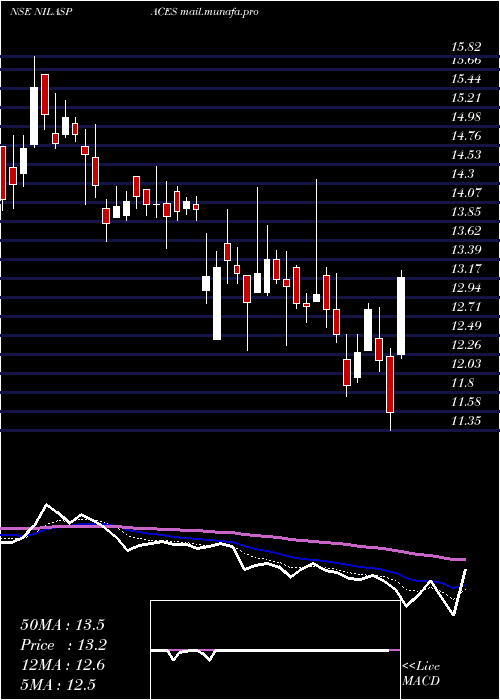Click the lowest red candle near 11.58

pos(390,384)
